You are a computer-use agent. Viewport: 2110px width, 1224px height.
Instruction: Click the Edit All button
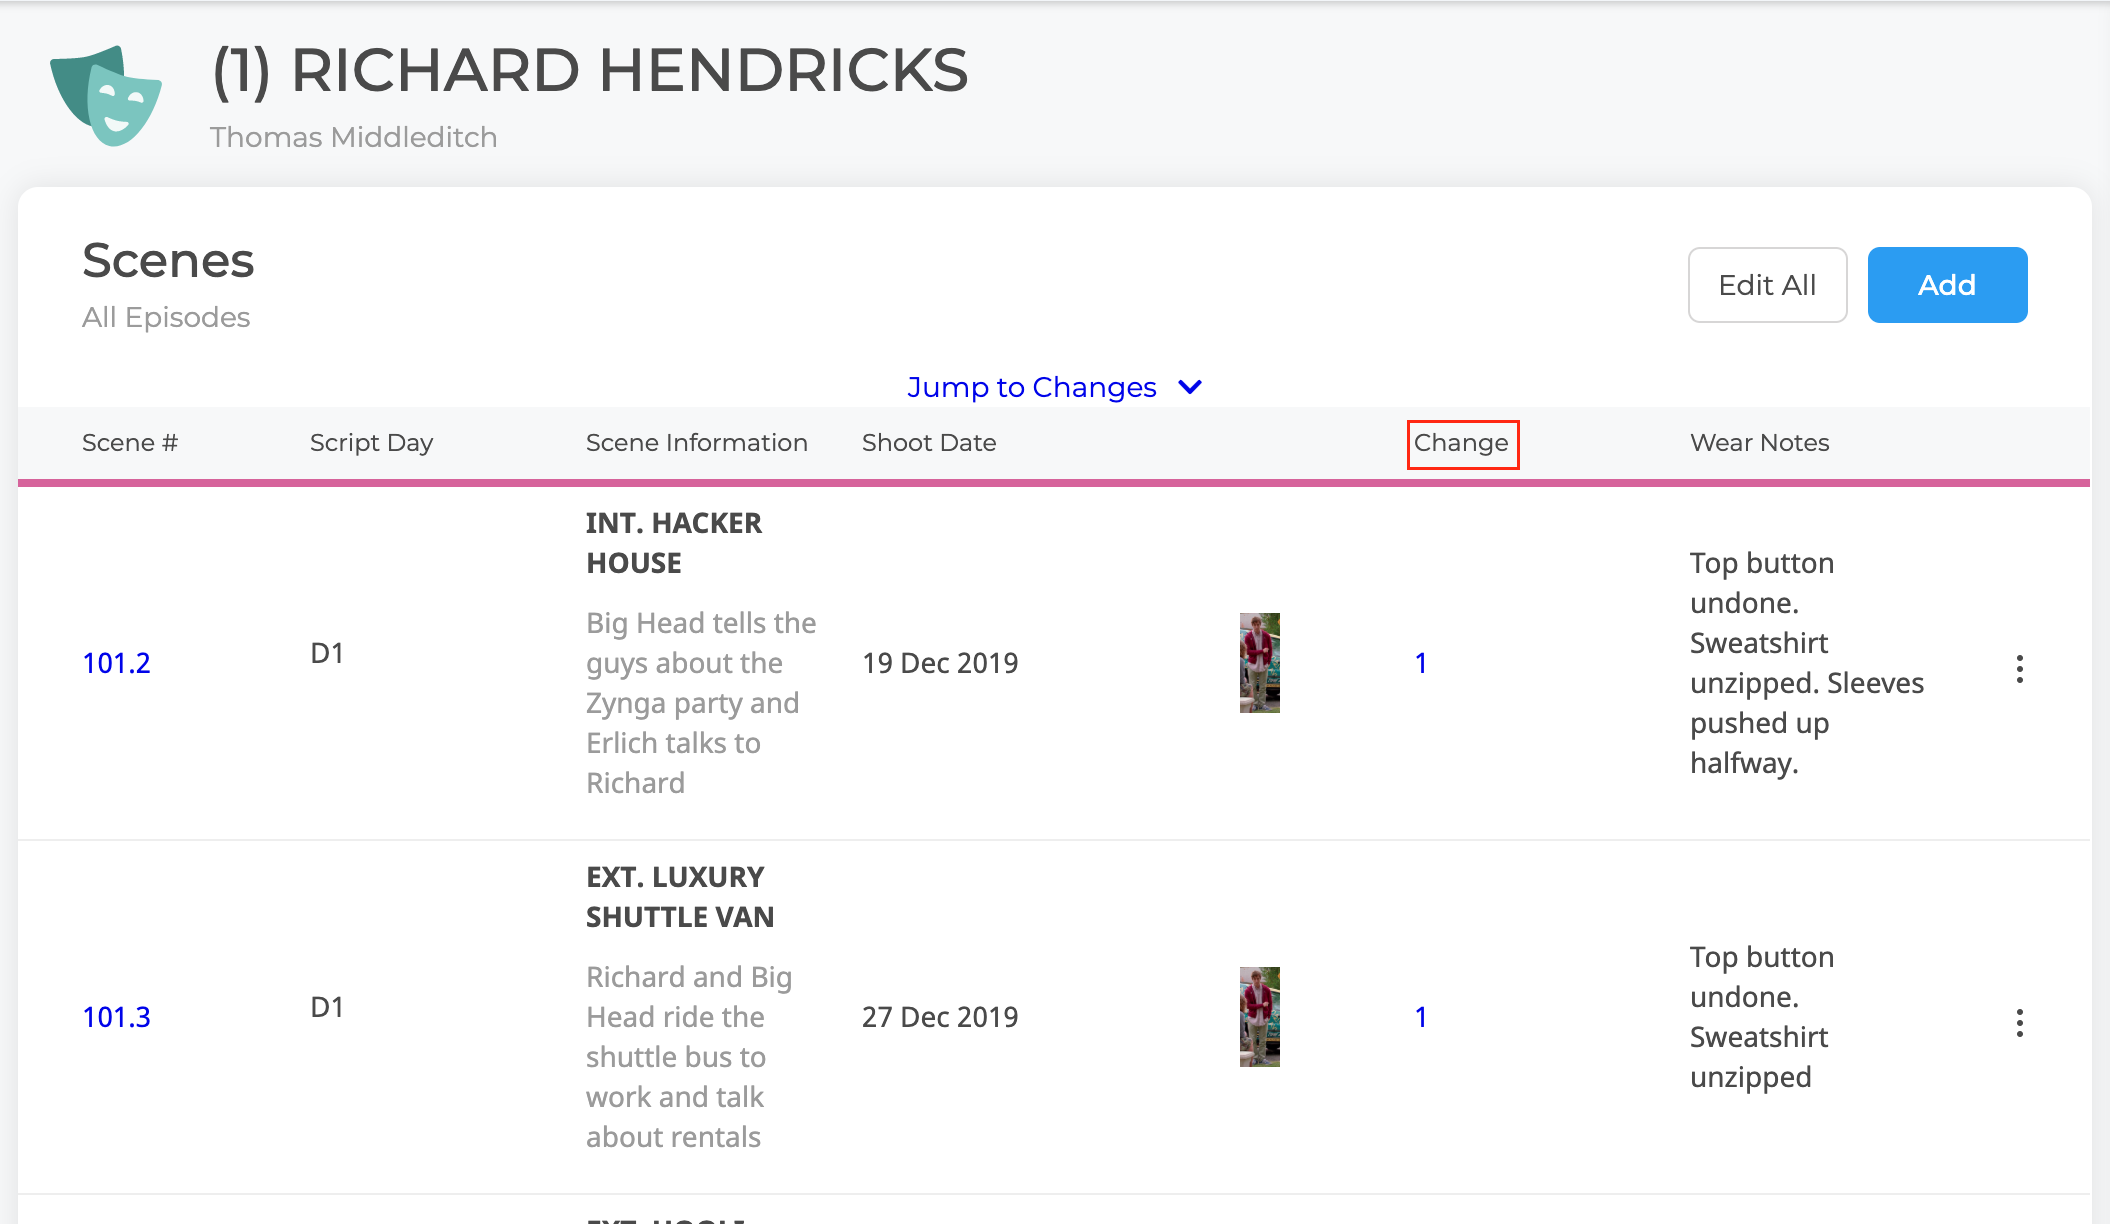(x=1767, y=285)
